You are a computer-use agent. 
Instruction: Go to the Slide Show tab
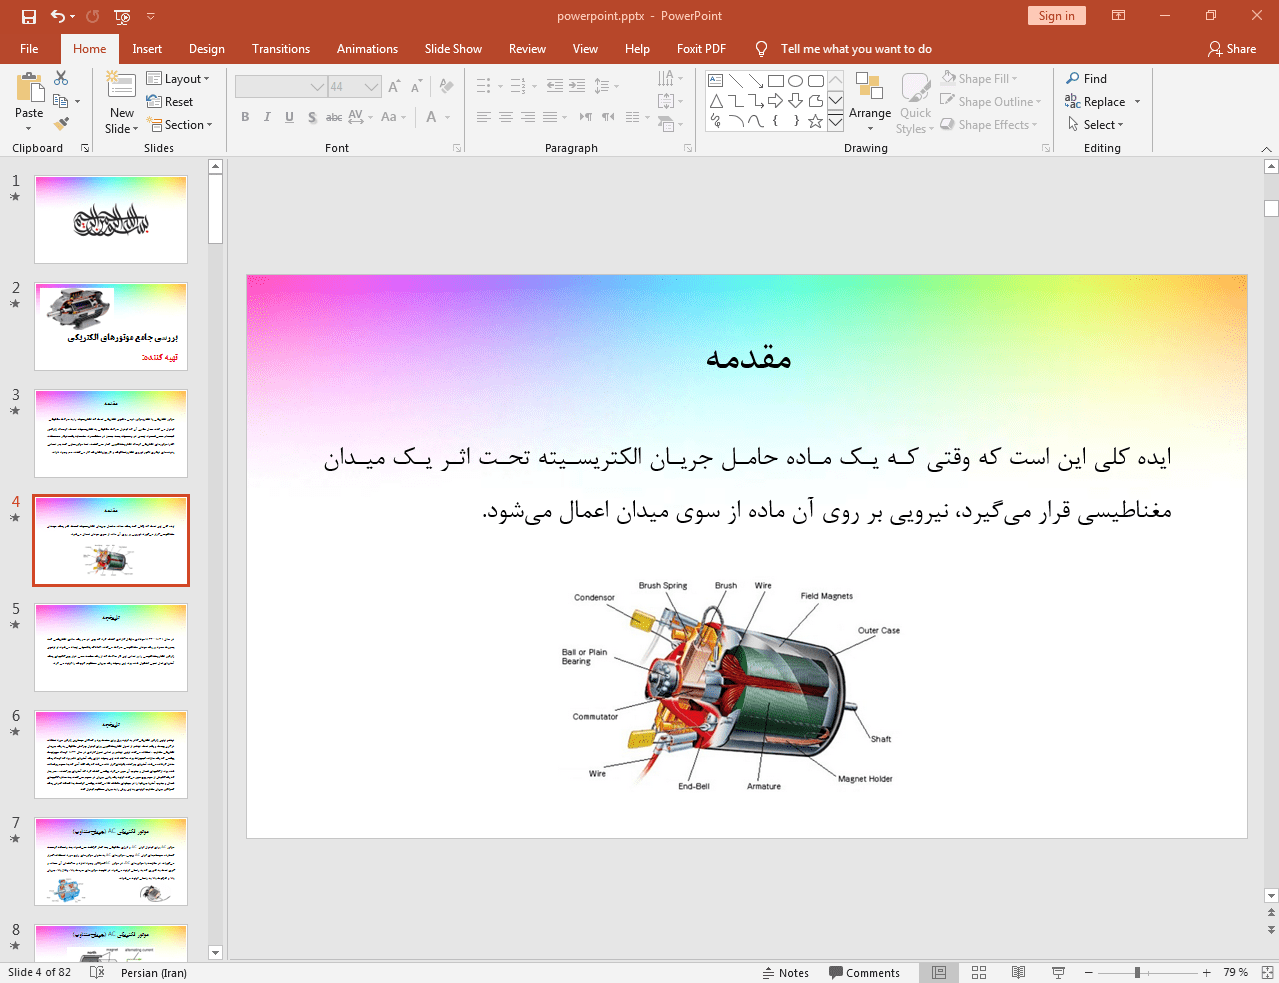tap(453, 49)
